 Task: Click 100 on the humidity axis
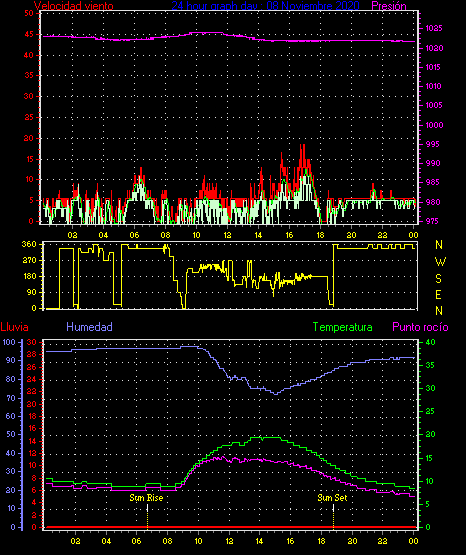(x=9, y=342)
